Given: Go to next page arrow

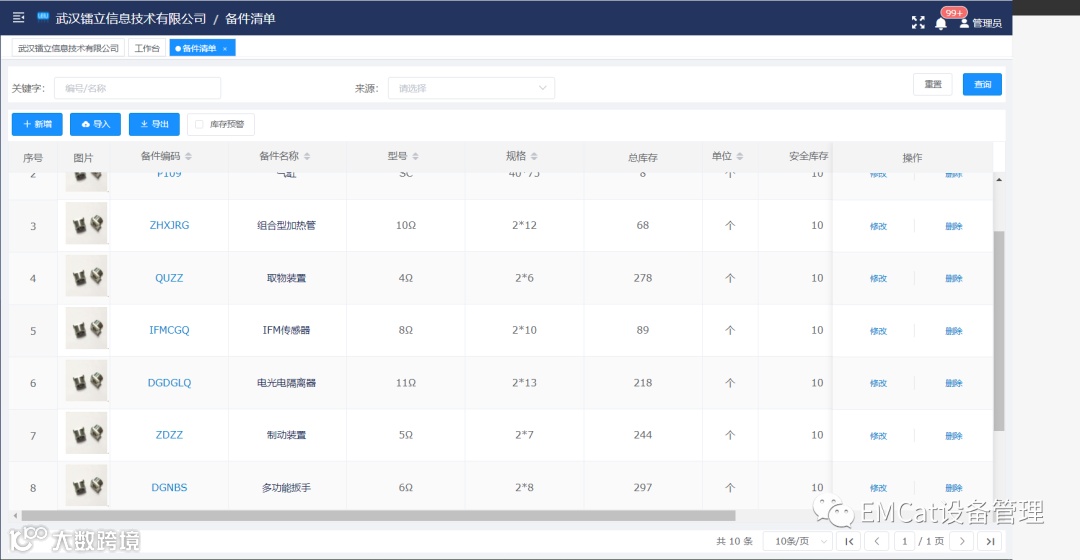Looking at the screenshot, I should (962, 541).
